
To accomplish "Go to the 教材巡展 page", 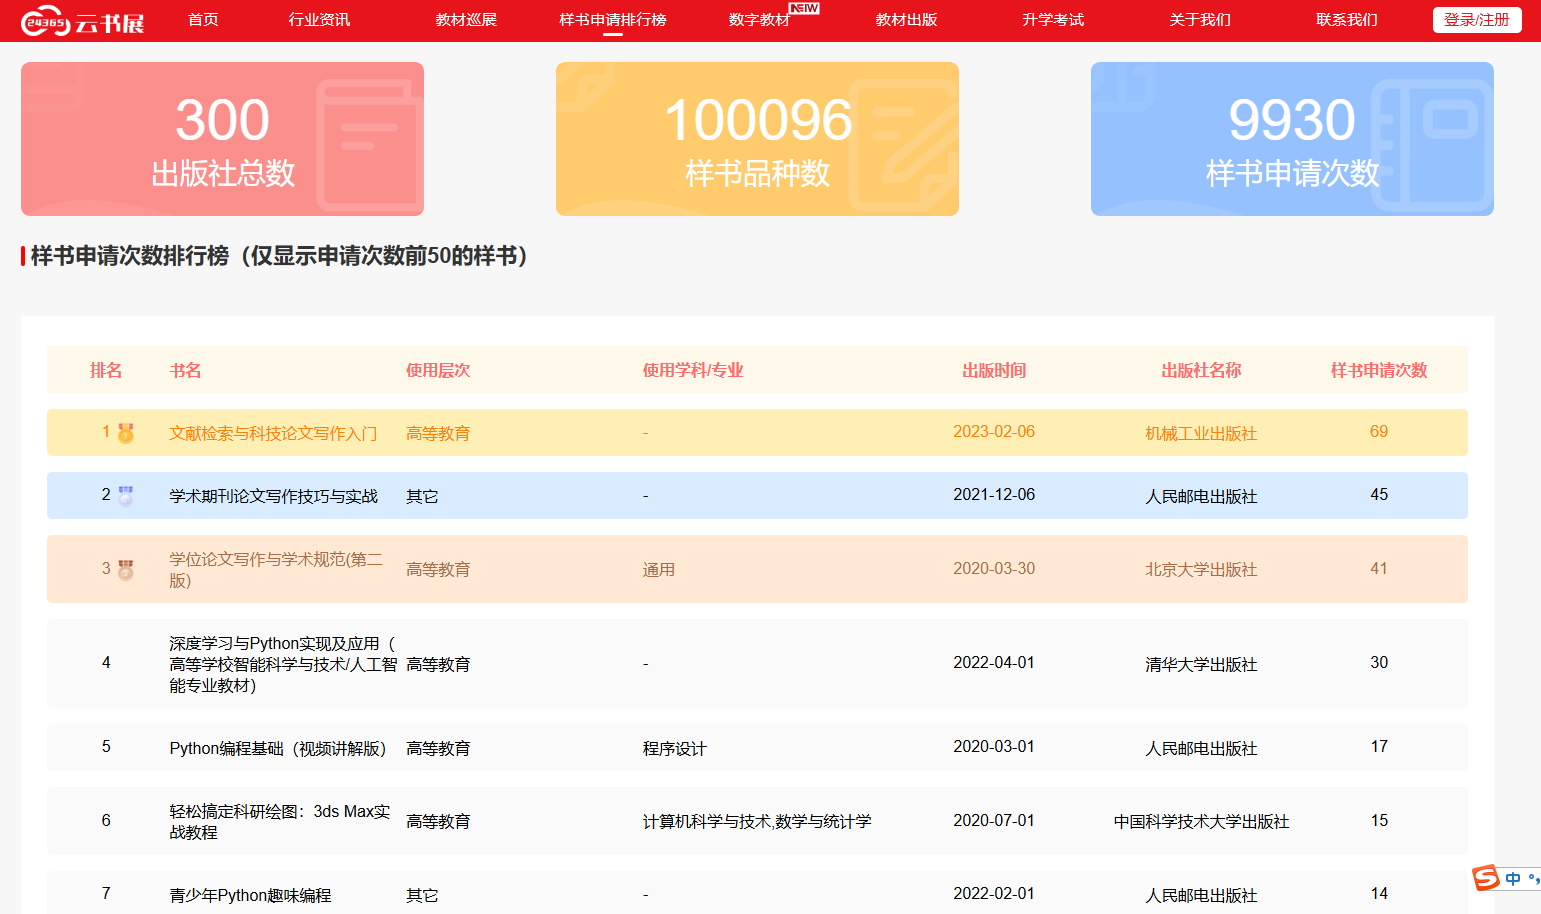I will point(466,20).
